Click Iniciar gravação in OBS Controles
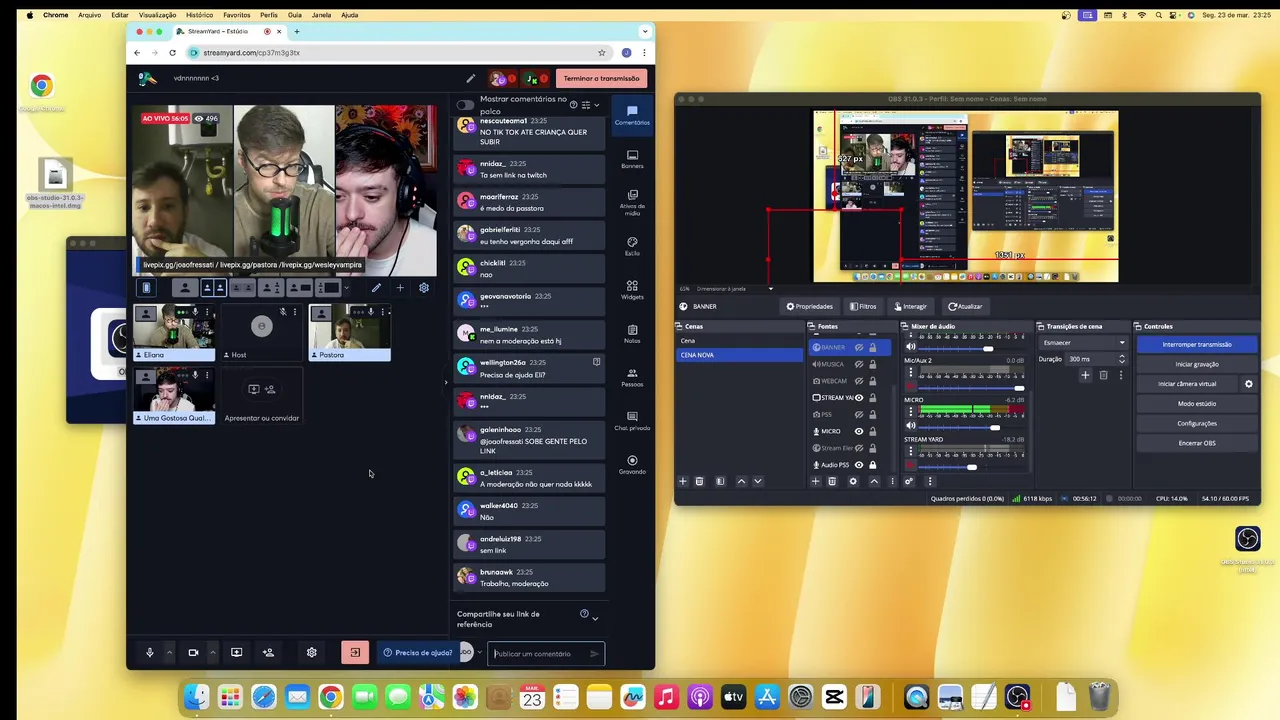The height and width of the screenshot is (720, 1280). click(x=1196, y=364)
